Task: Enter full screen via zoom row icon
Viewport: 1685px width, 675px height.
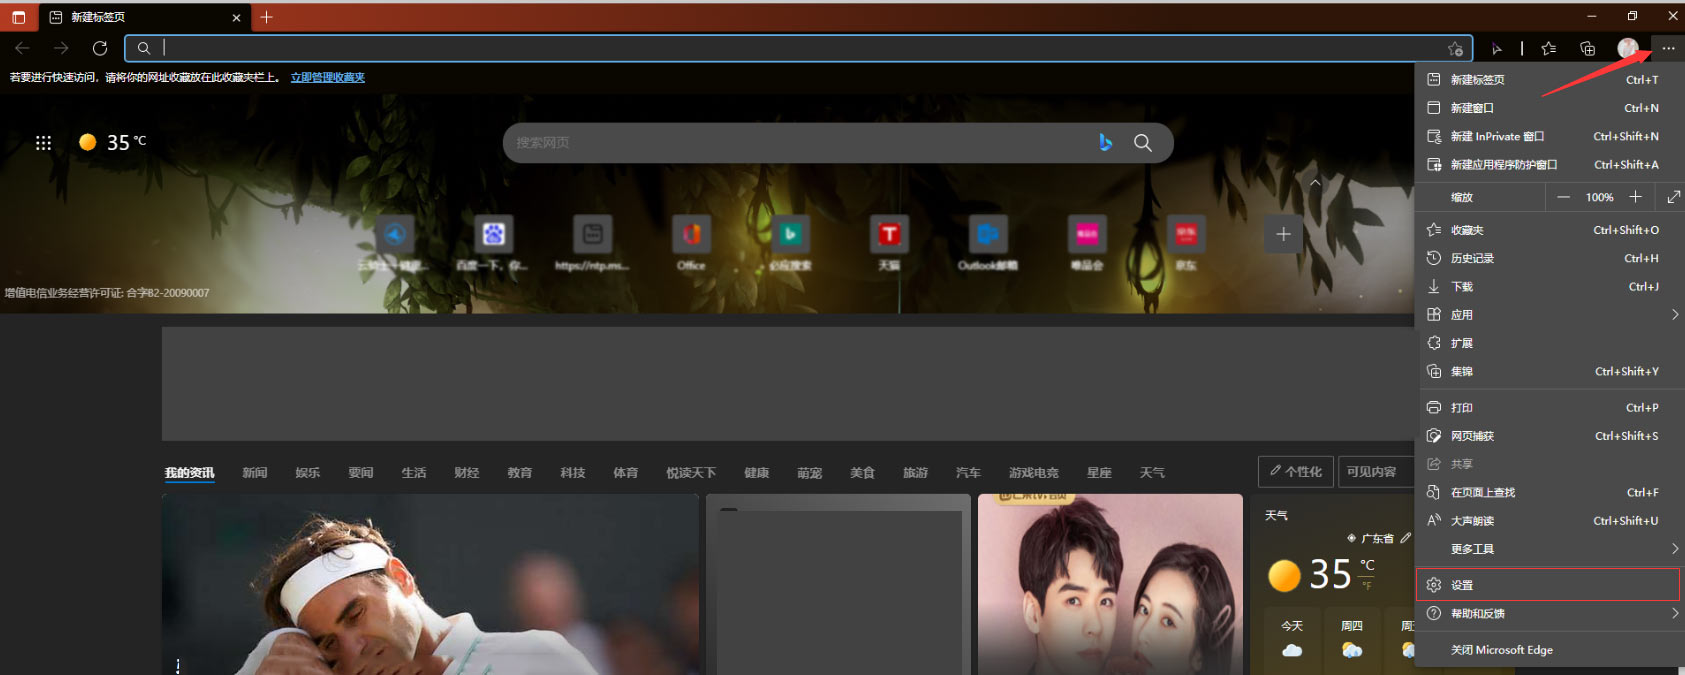Action: (1672, 197)
